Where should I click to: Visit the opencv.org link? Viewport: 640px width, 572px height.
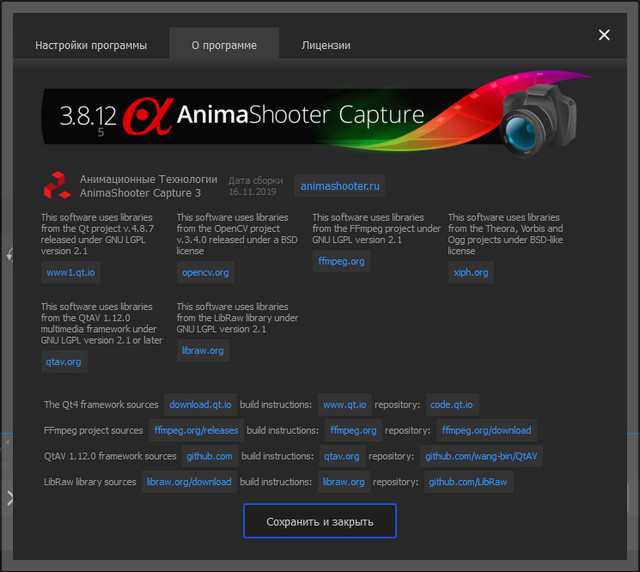click(x=205, y=272)
